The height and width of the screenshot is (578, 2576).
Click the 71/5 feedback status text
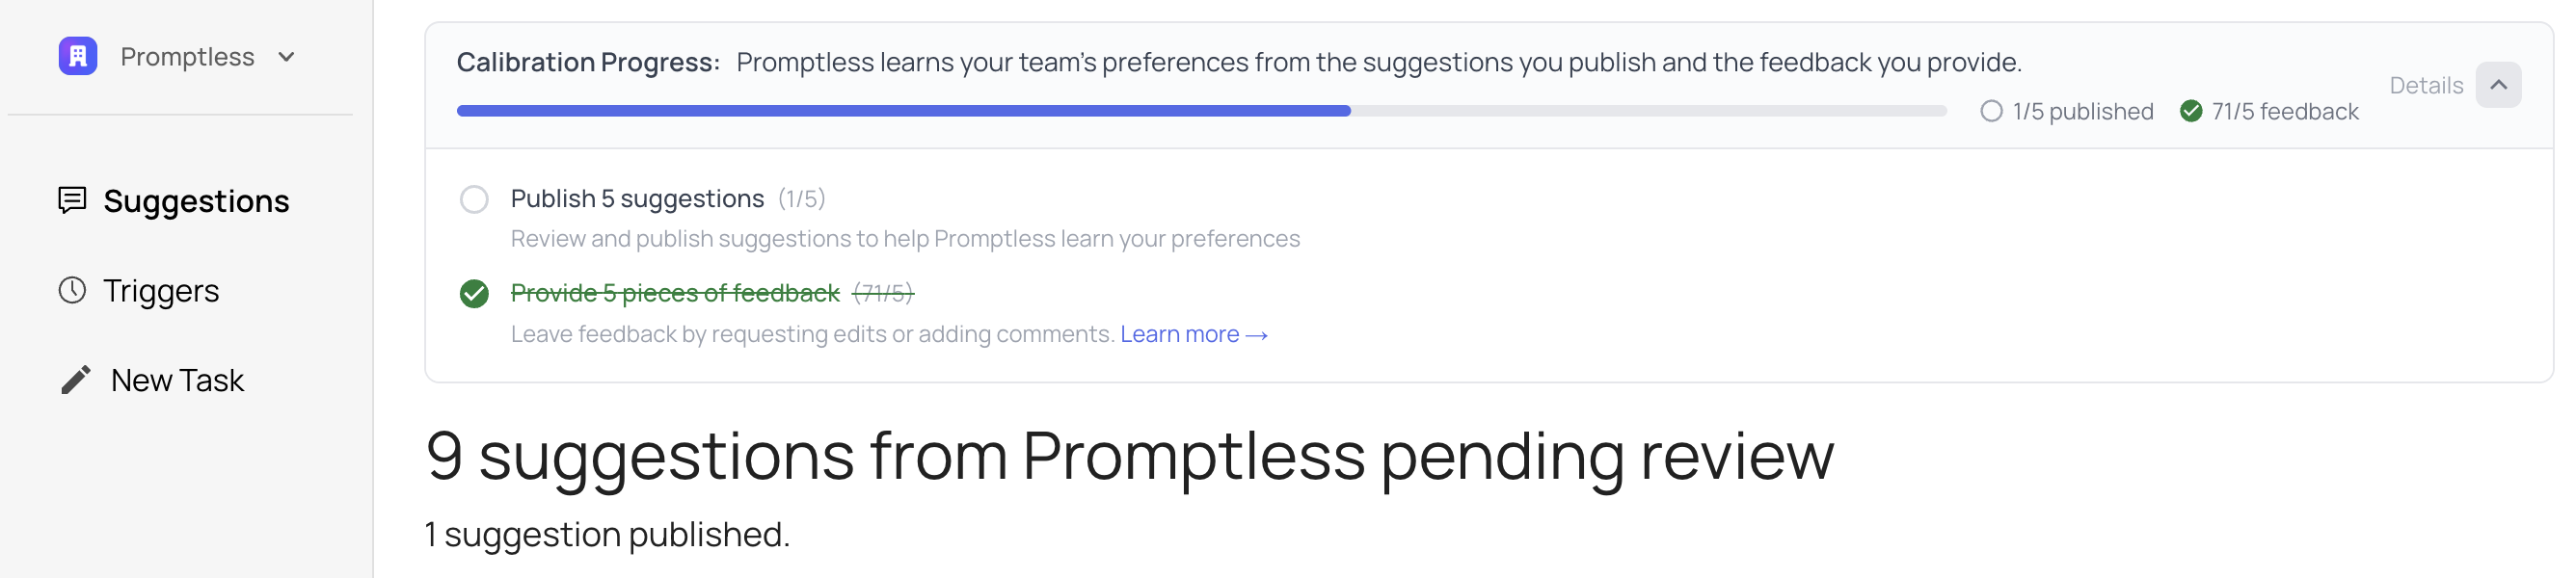pyautogui.click(x=2284, y=112)
